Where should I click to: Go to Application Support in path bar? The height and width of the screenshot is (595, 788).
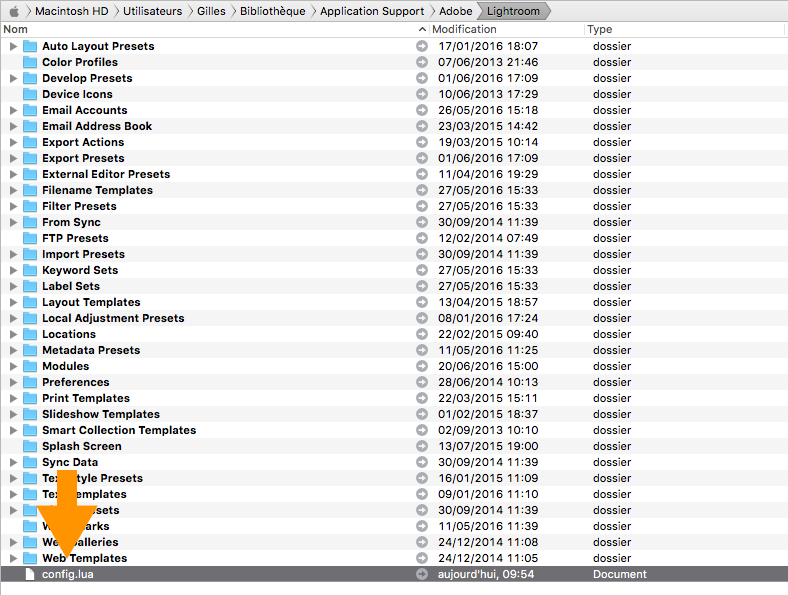[372, 11]
